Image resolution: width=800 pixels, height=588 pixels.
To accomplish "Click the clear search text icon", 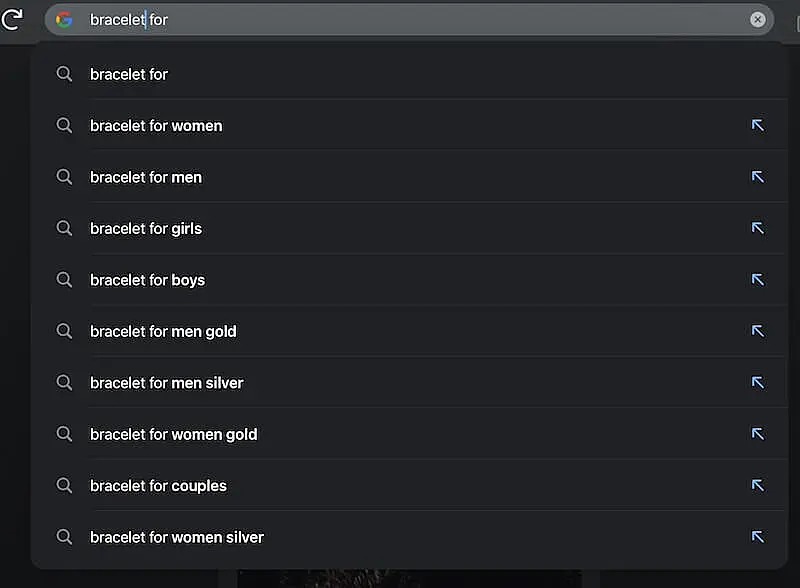I will tap(757, 18).
